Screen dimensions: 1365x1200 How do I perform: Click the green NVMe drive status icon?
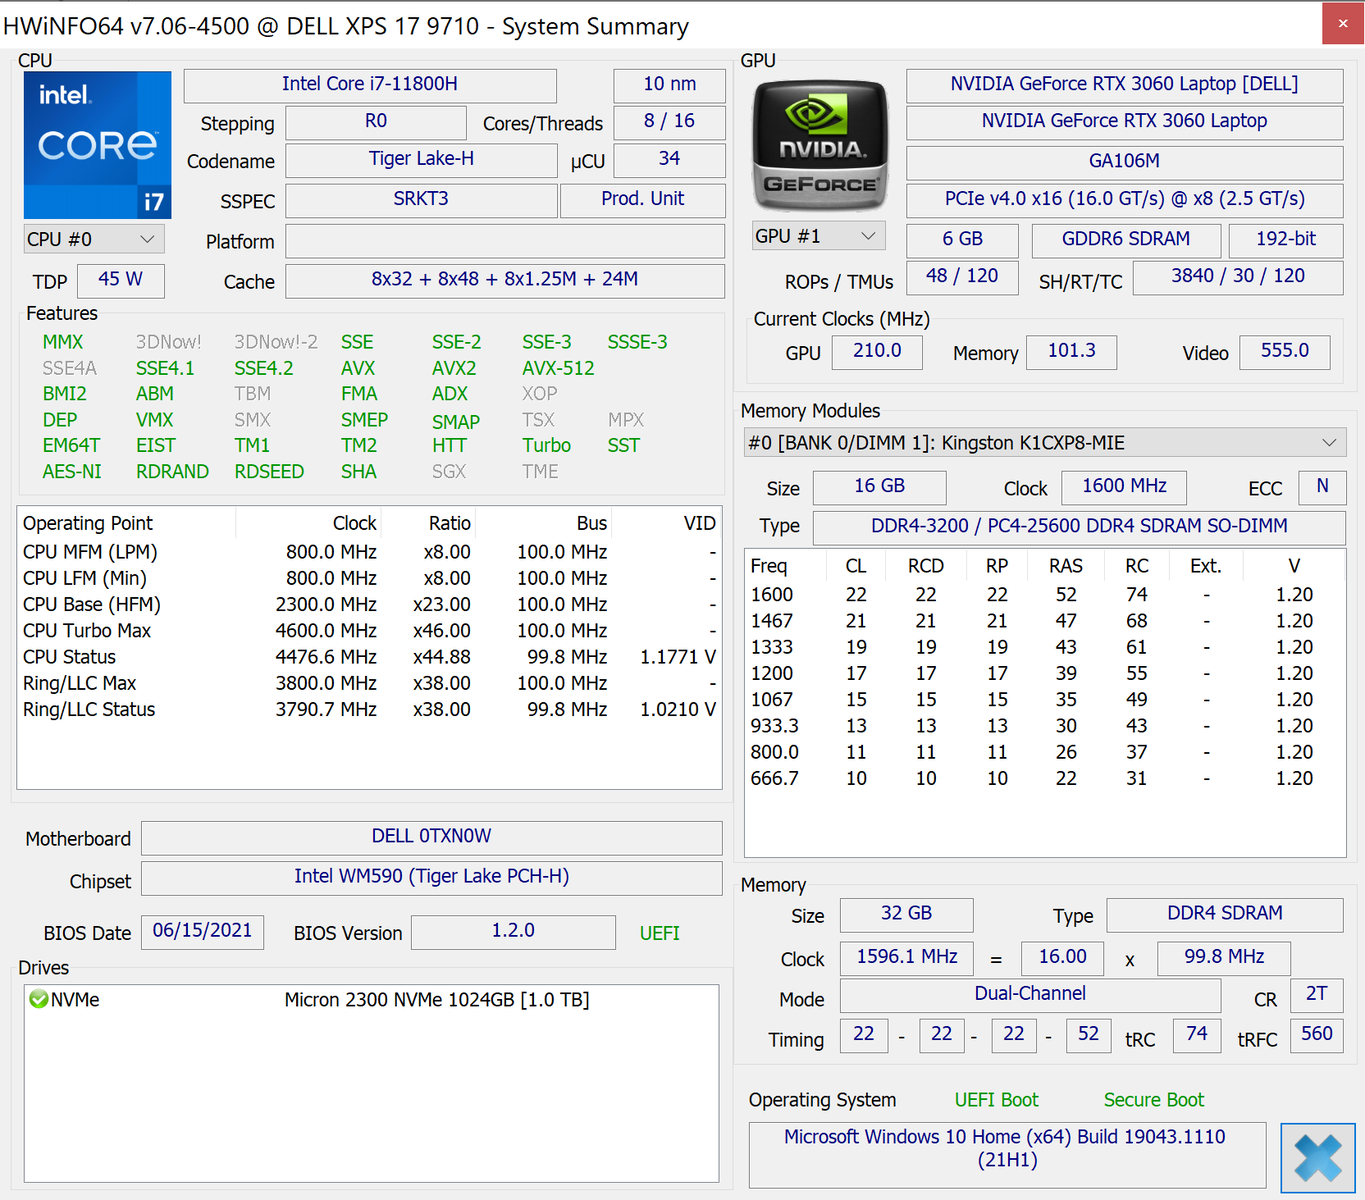tap(38, 999)
